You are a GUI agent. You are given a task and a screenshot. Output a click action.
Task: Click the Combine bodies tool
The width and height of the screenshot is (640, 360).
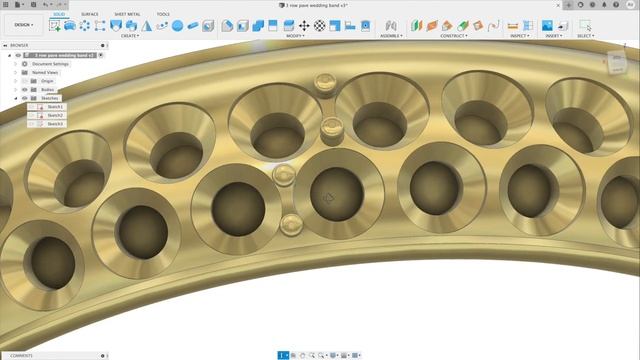click(258, 26)
